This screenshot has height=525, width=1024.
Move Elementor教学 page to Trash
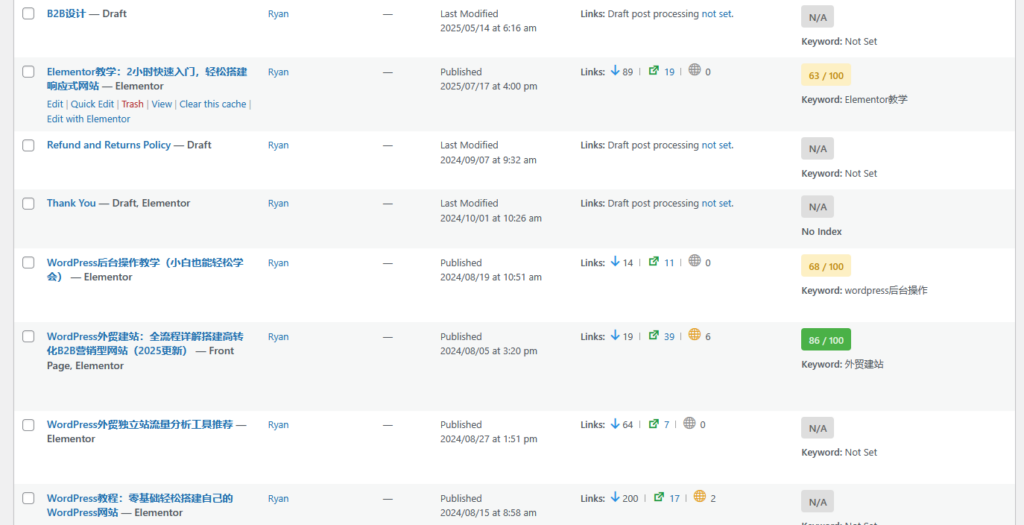pos(133,104)
